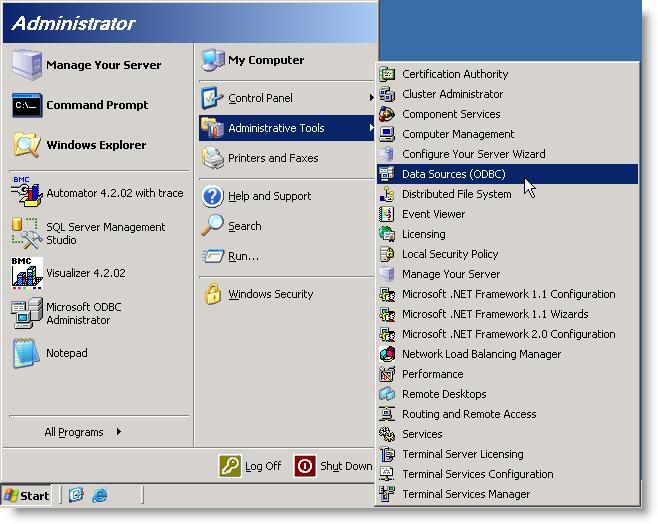Expand All Programs submenu arrow

[x=119, y=431]
